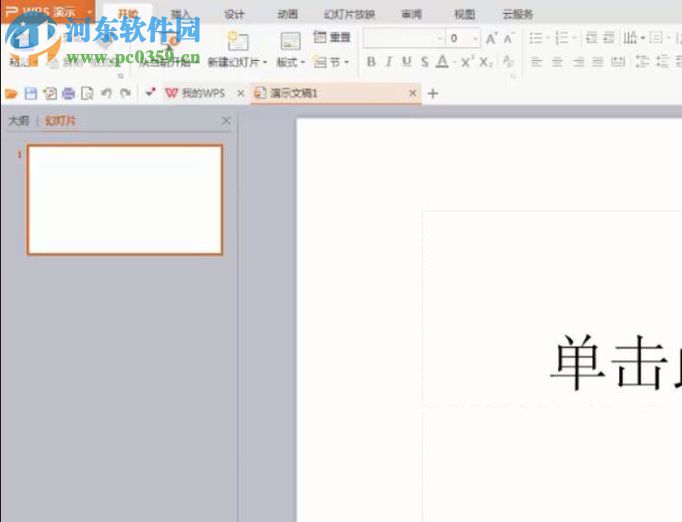Click the paragraph spacing icon right of line spacing
This screenshot has width=682, height=522.
click(662, 62)
